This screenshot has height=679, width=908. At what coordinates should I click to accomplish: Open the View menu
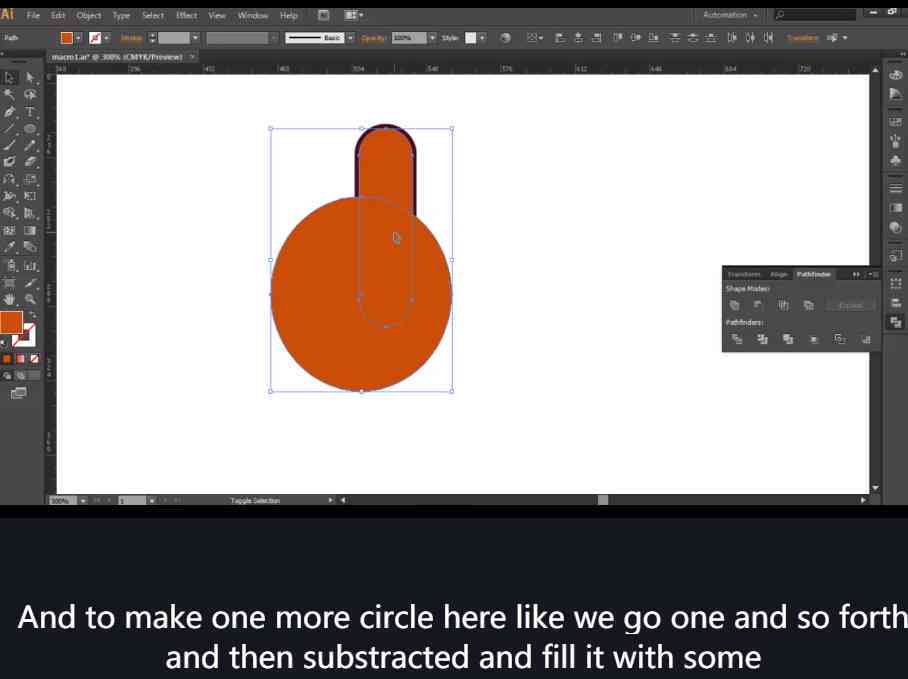tap(217, 16)
